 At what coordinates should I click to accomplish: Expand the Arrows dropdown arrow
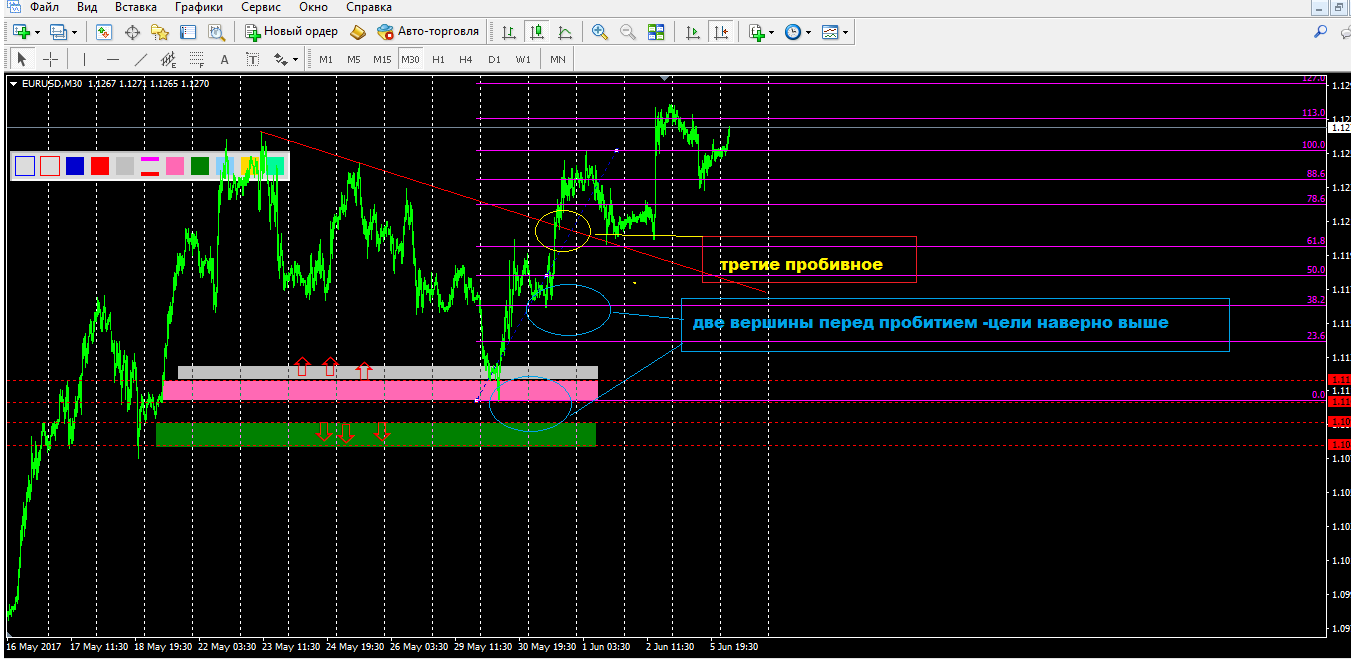pyautogui.click(x=296, y=59)
